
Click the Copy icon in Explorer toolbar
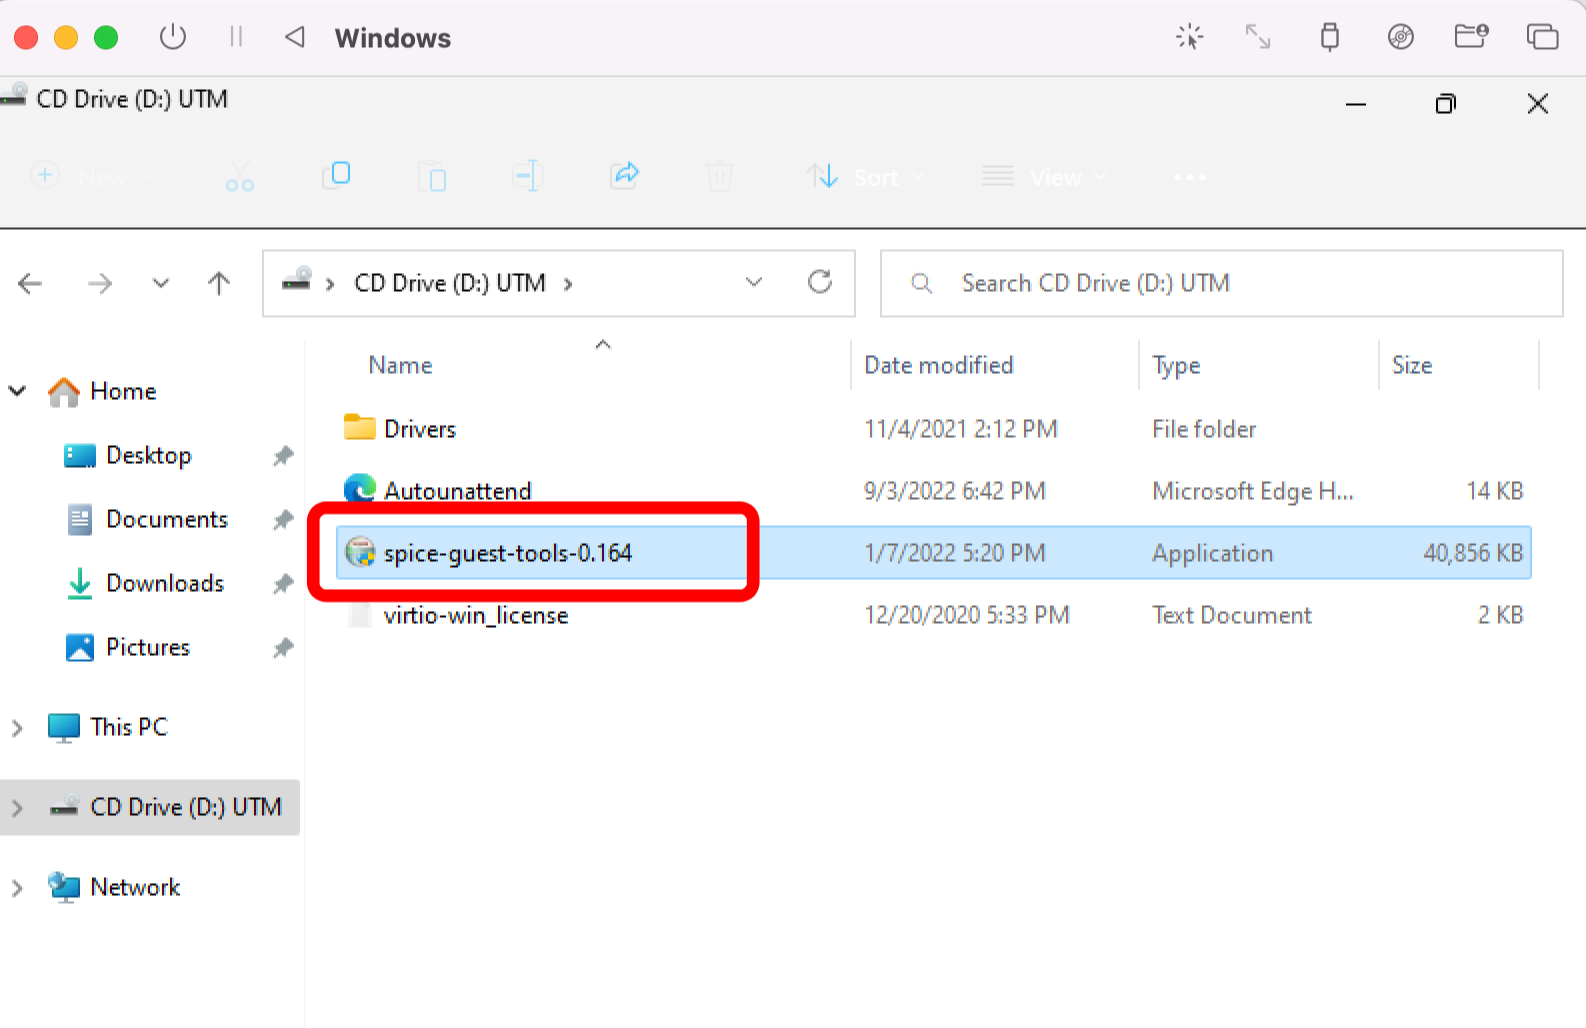pyautogui.click(x=336, y=175)
